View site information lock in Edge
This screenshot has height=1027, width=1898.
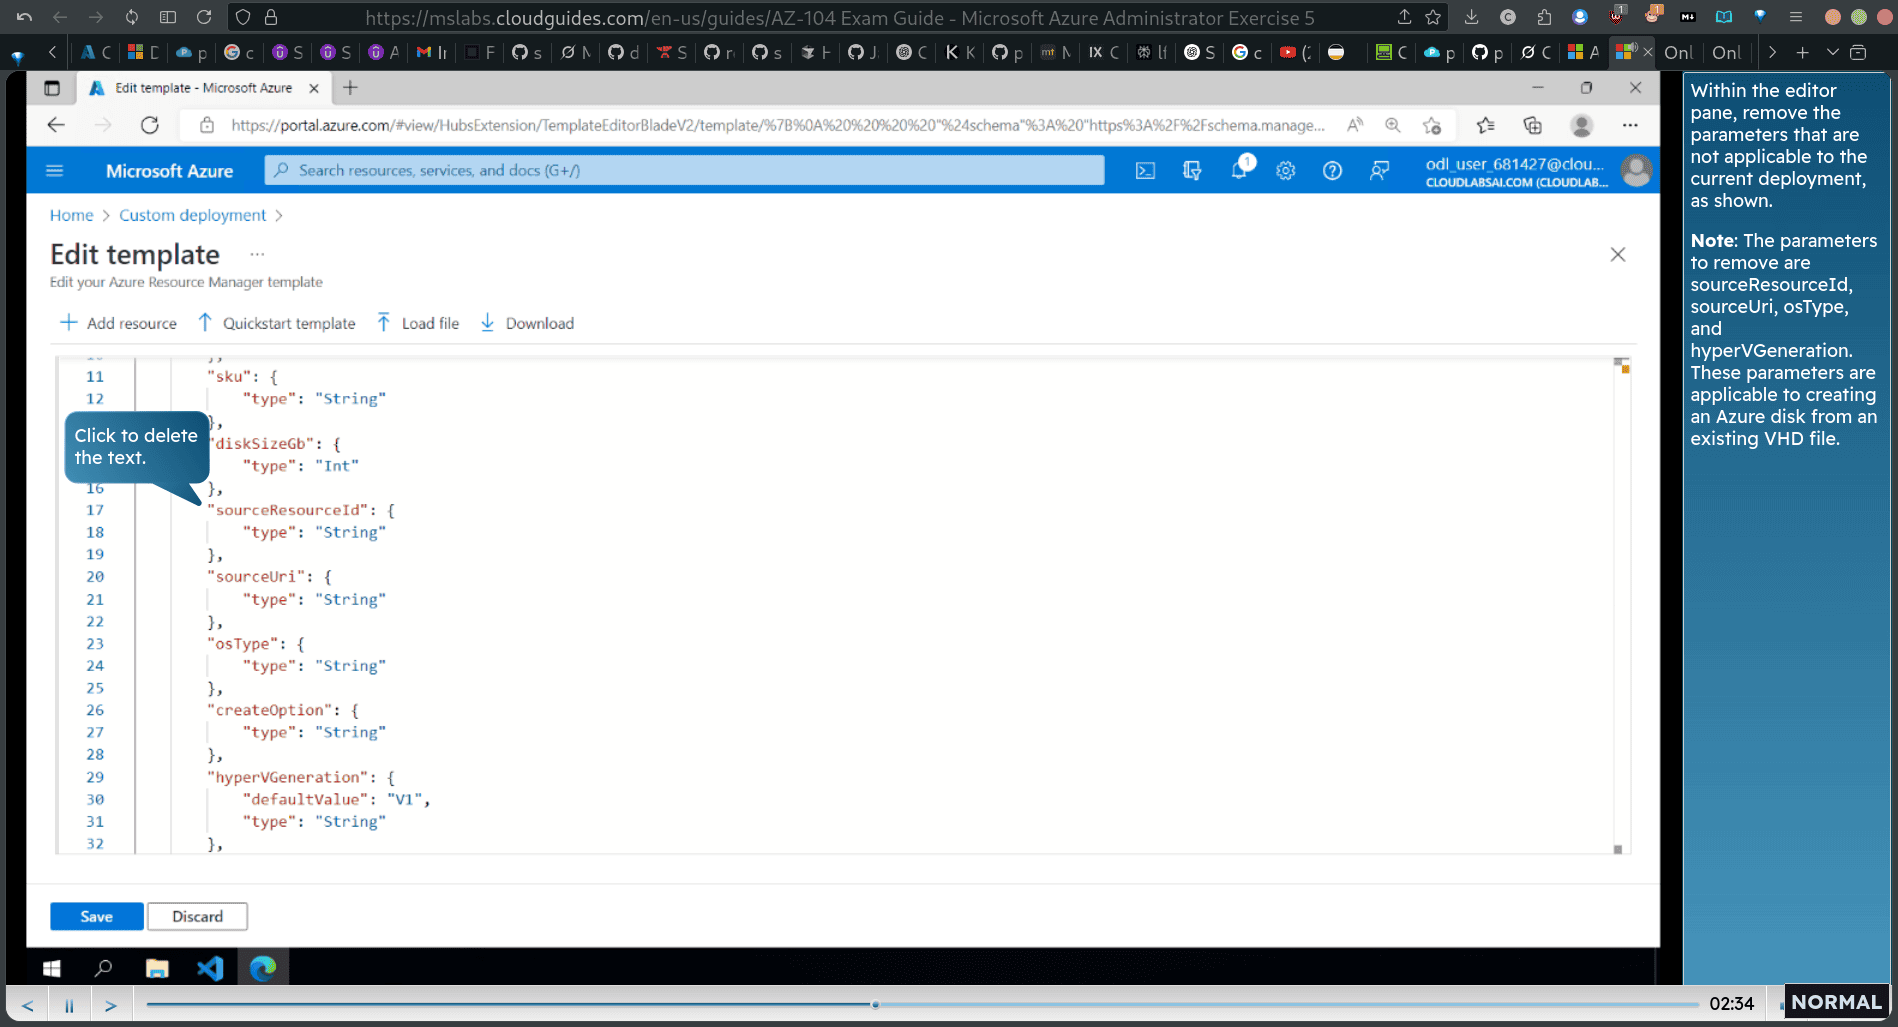[207, 125]
